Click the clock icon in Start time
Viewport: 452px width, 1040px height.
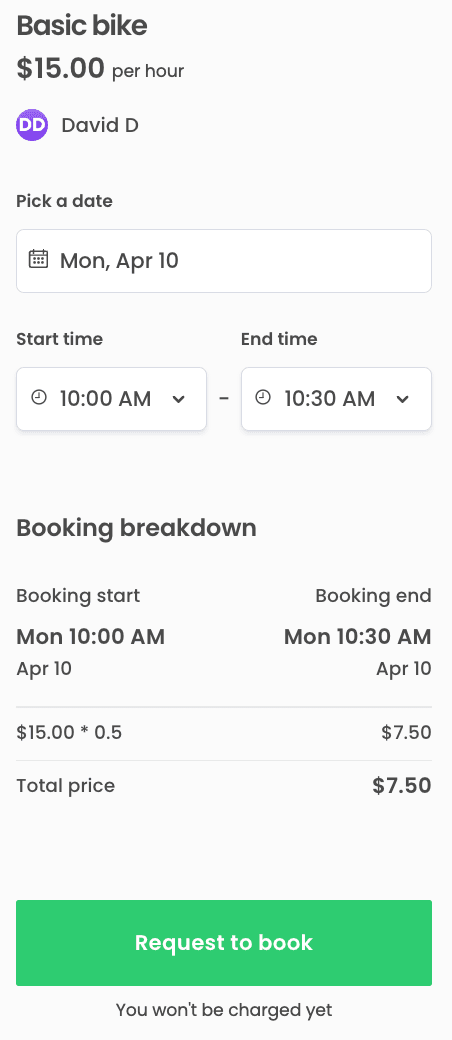(39, 398)
